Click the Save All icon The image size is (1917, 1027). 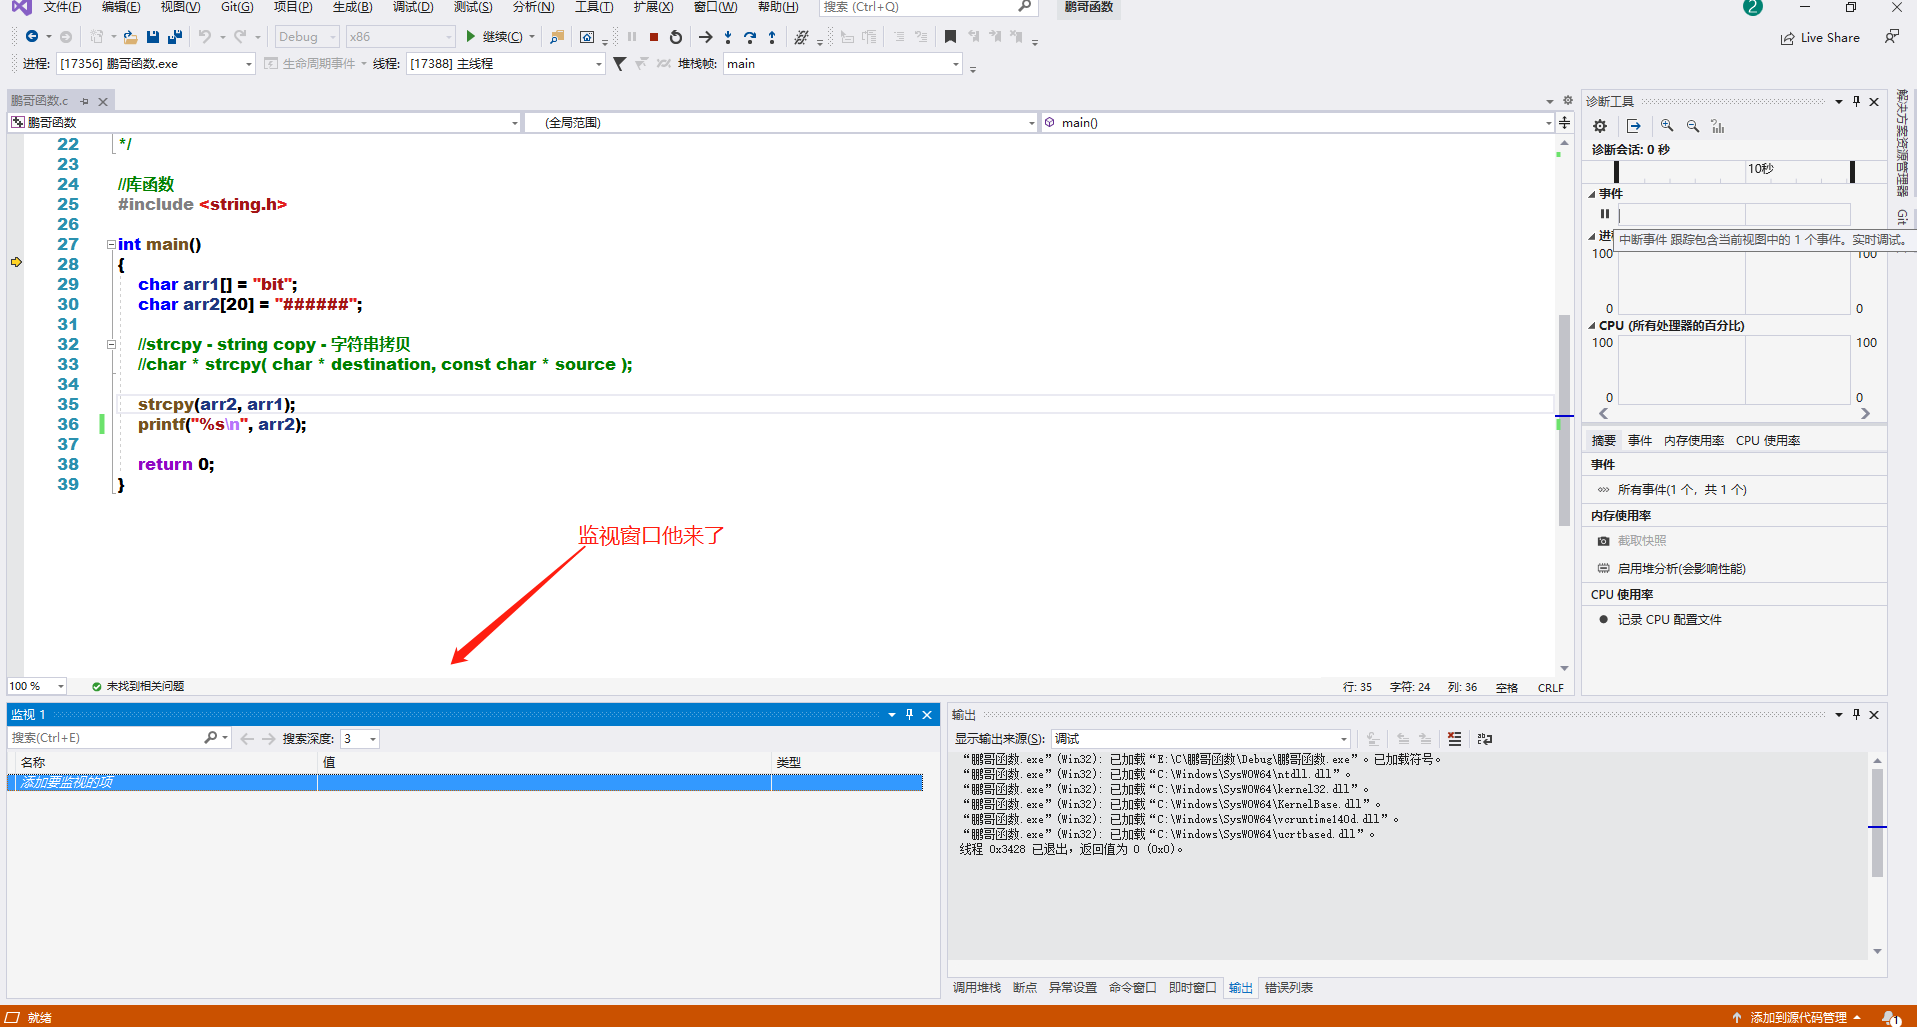[175, 37]
